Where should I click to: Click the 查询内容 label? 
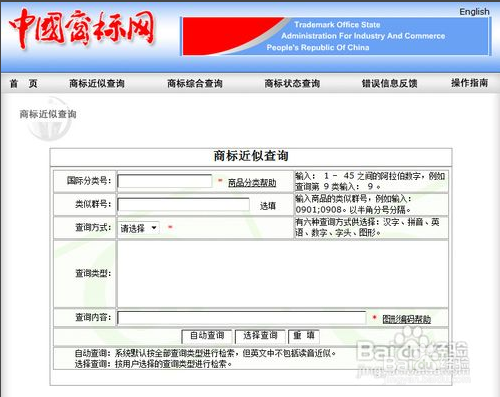[x=93, y=317]
